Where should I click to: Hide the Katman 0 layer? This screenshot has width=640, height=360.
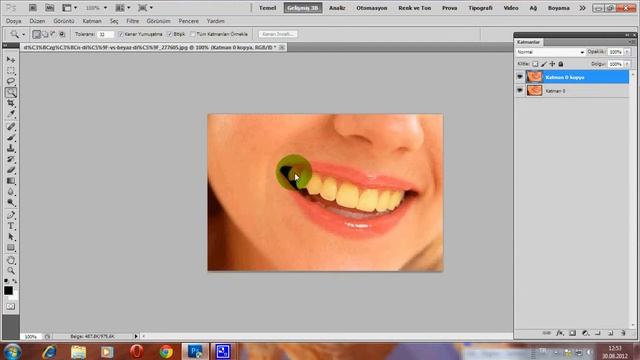coord(520,90)
